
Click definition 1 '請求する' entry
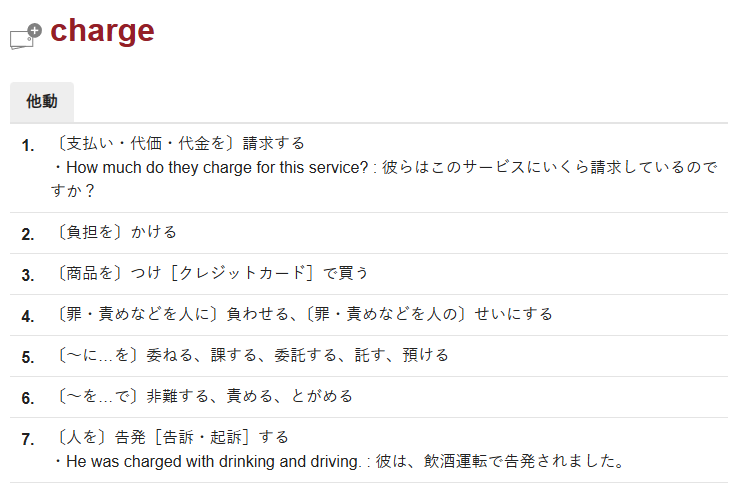tap(179, 143)
